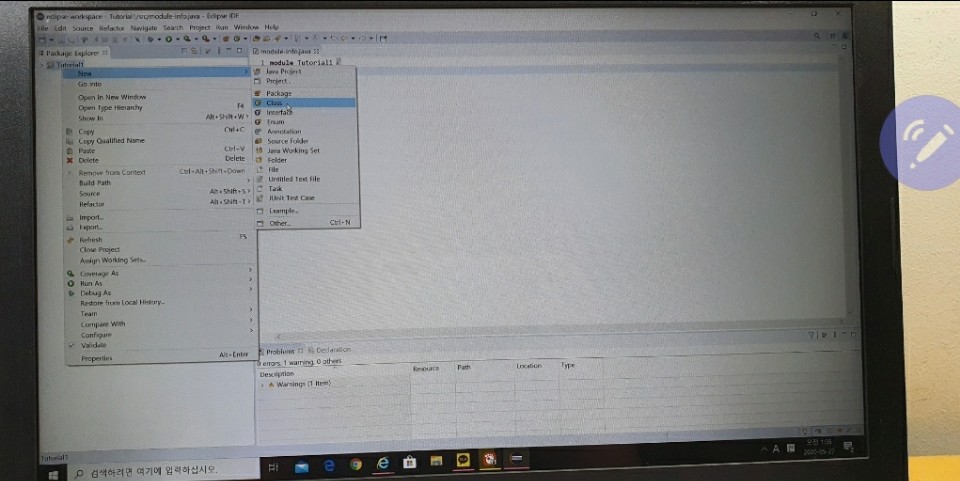Click the Copy icon in context menu
Viewport: 960px width, 481px height.
pos(70,132)
